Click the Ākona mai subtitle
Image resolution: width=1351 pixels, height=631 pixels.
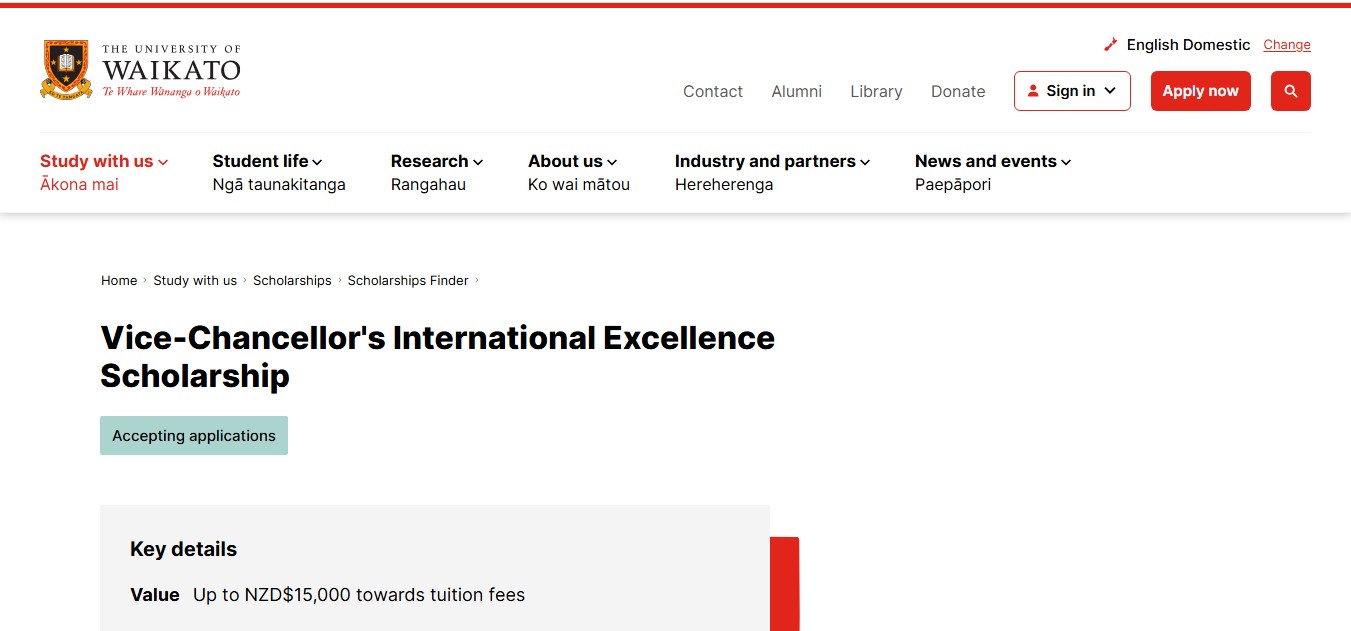coord(79,184)
